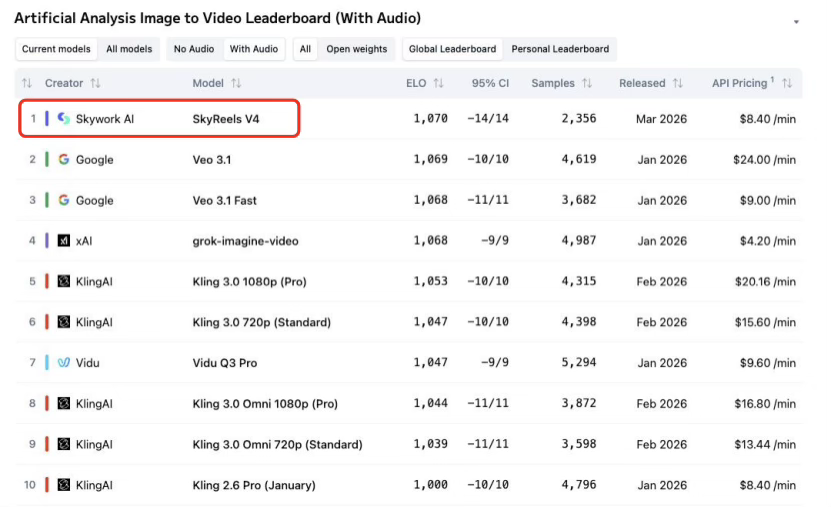Viewport: 831px width, 507px height.
Task: Click the Skywork AI logo icon
Action: coord(64,119)
